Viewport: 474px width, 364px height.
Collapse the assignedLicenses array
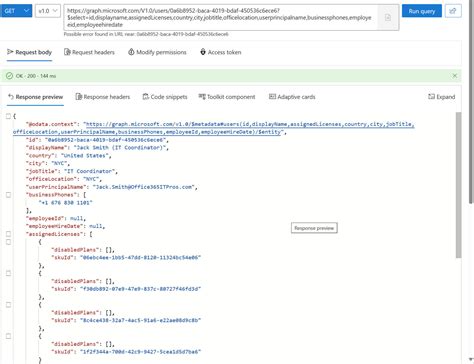pyautogui.click(x=8, y=234)
